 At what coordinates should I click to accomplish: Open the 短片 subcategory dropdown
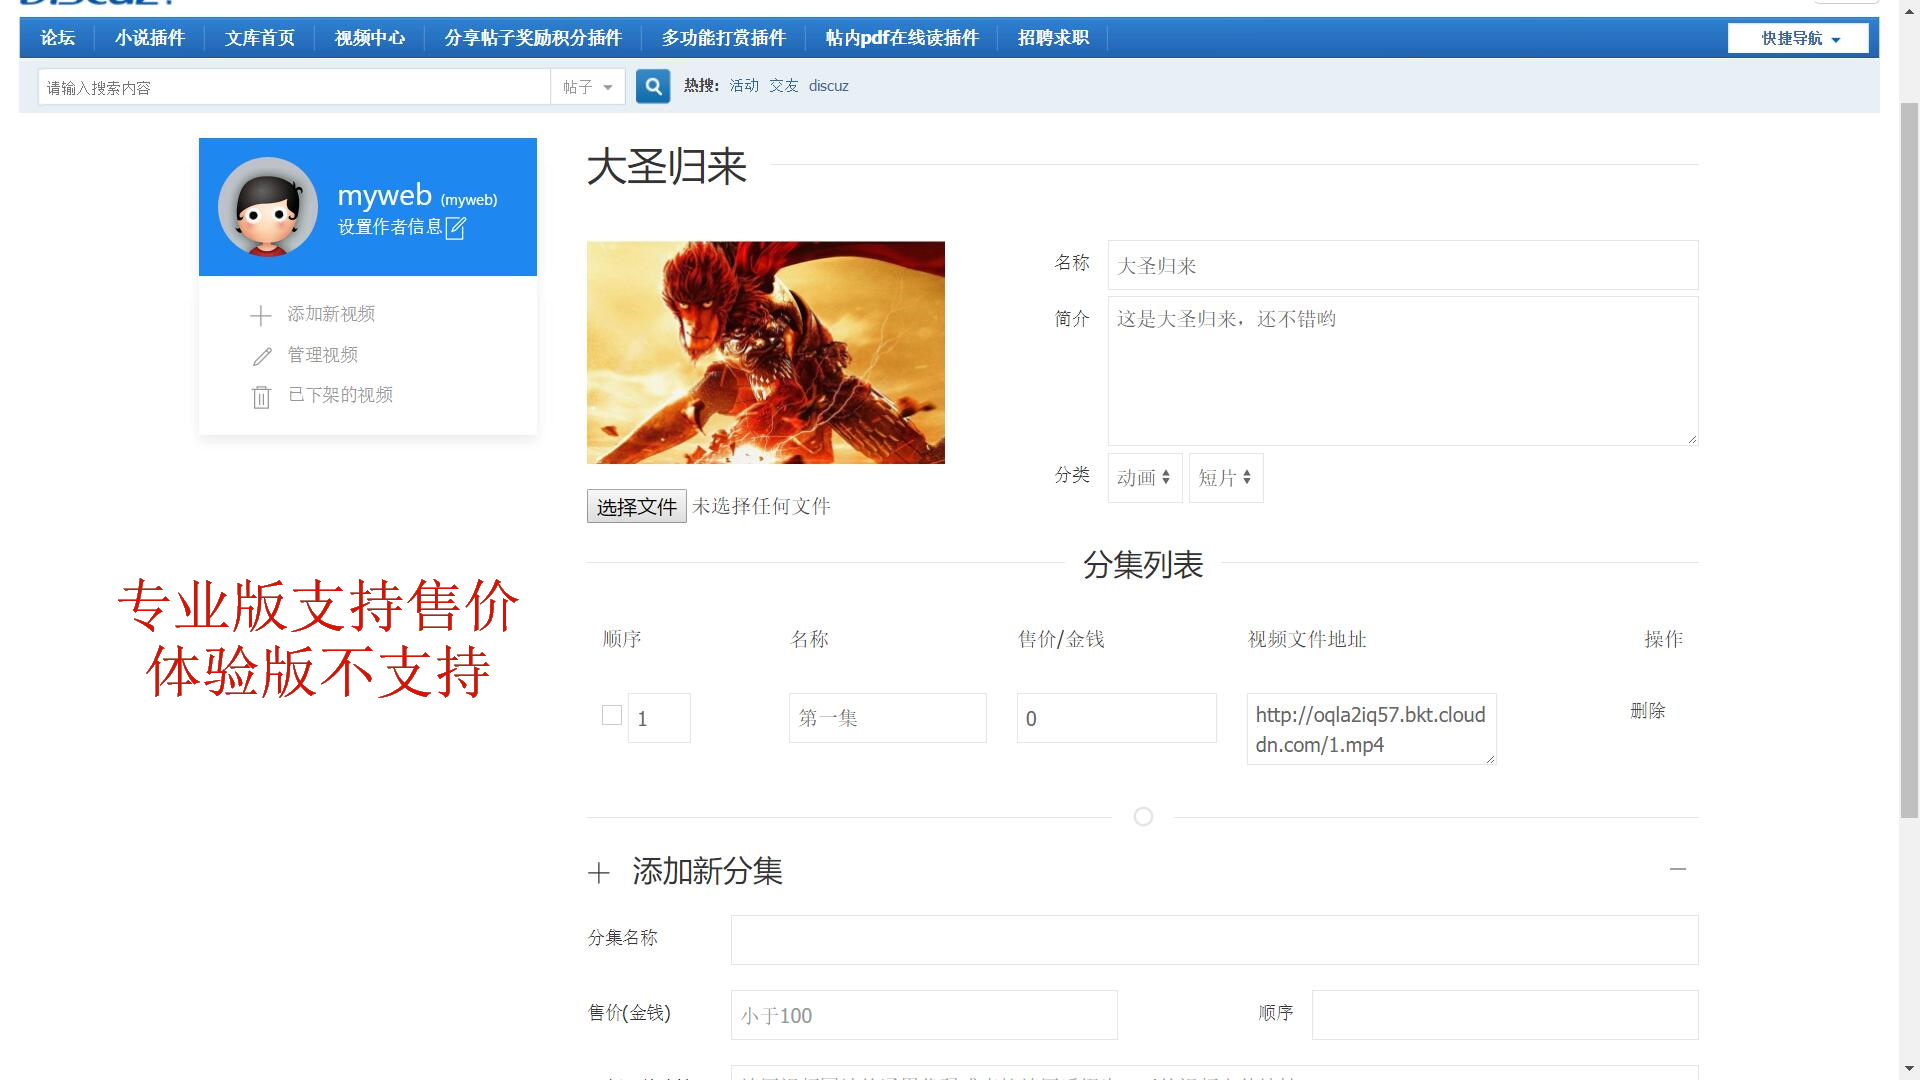pyautogui.click(x=1226, y=478)
